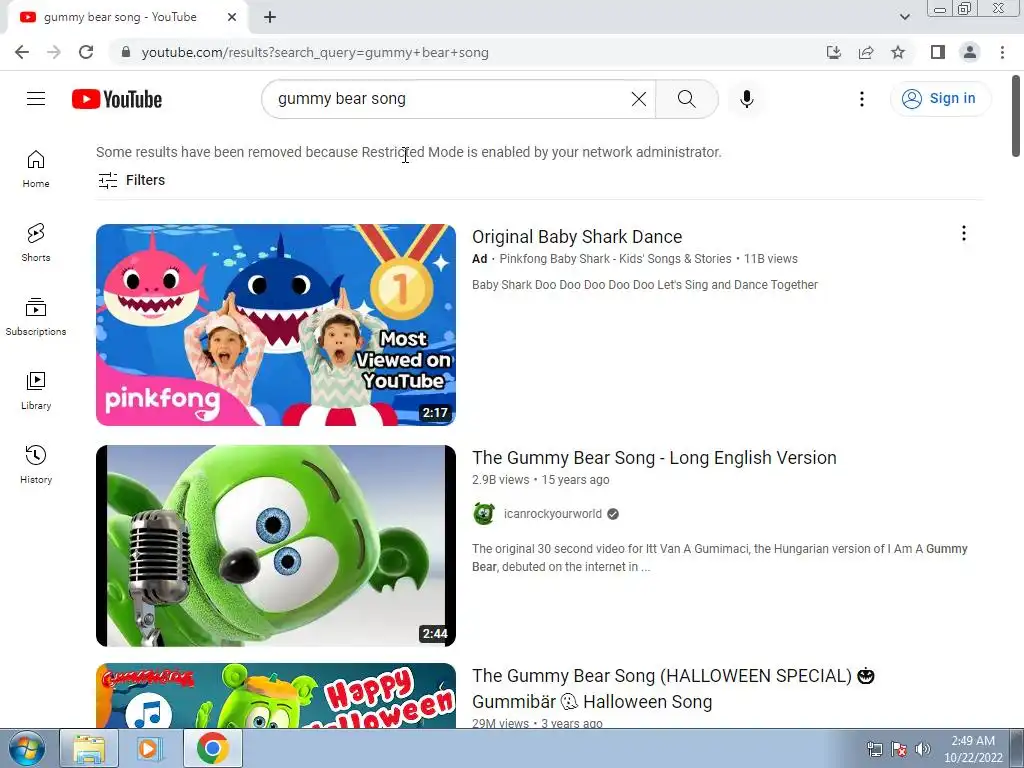1024x768 pixels.
Task: Click the Action Center flag tray icon
Action: (899, 749)
